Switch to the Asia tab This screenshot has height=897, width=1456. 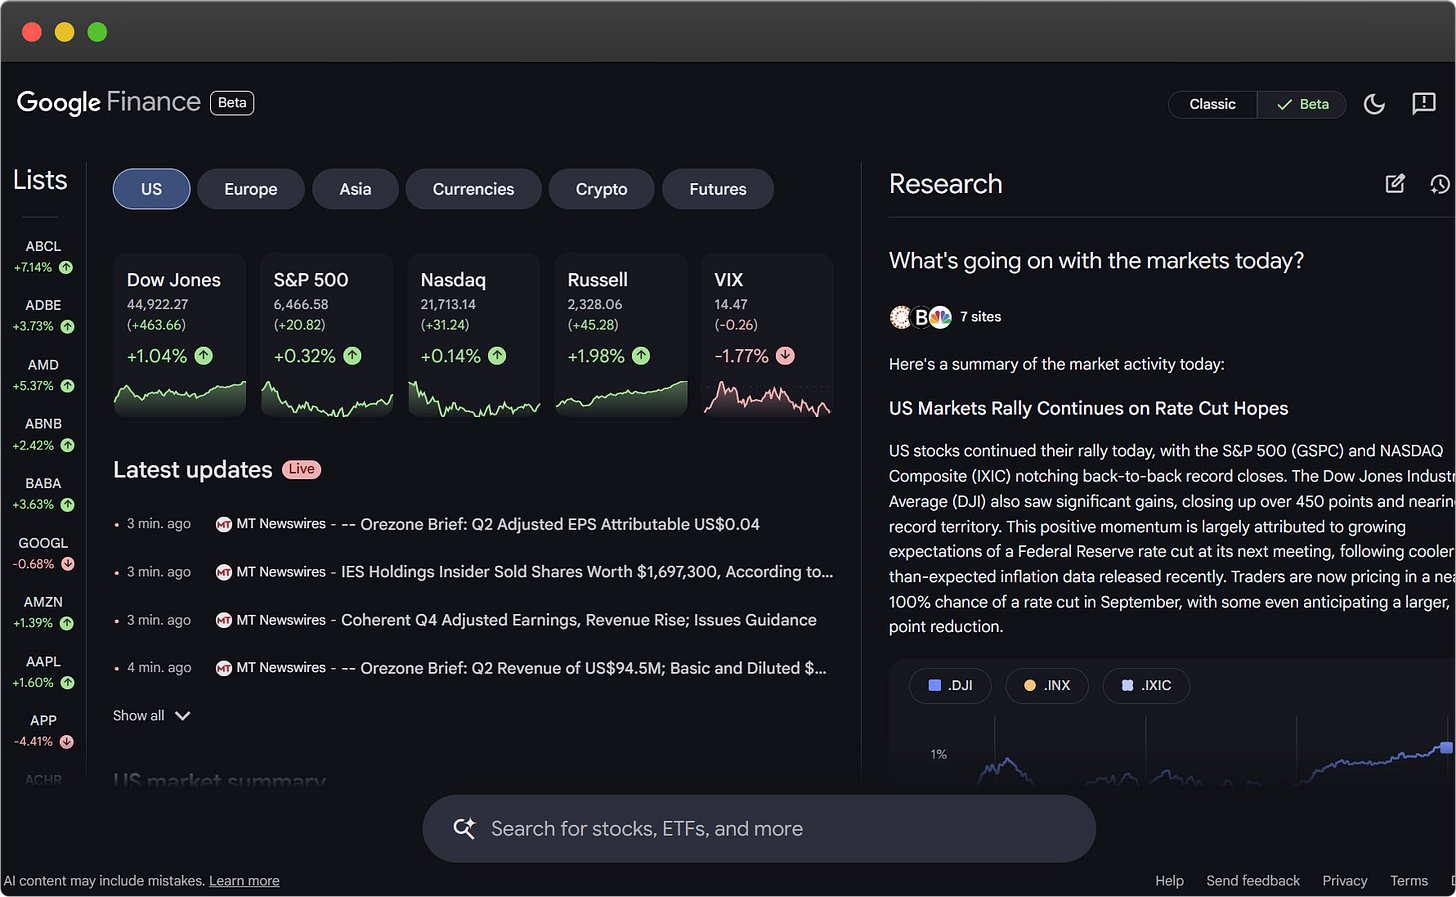coord(355,189)
